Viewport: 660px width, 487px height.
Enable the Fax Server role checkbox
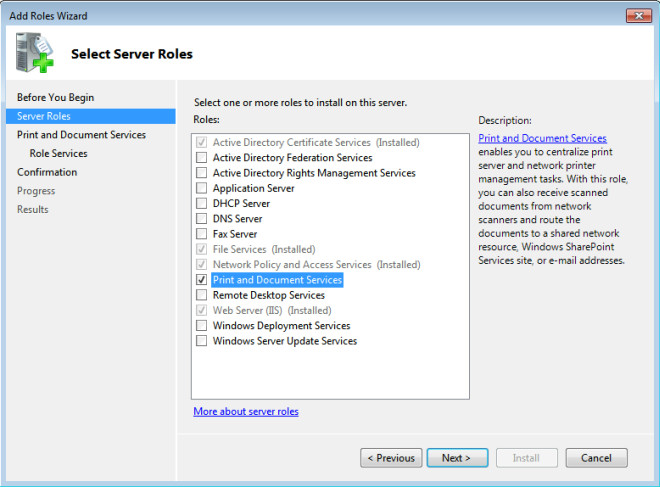[202, 234]
